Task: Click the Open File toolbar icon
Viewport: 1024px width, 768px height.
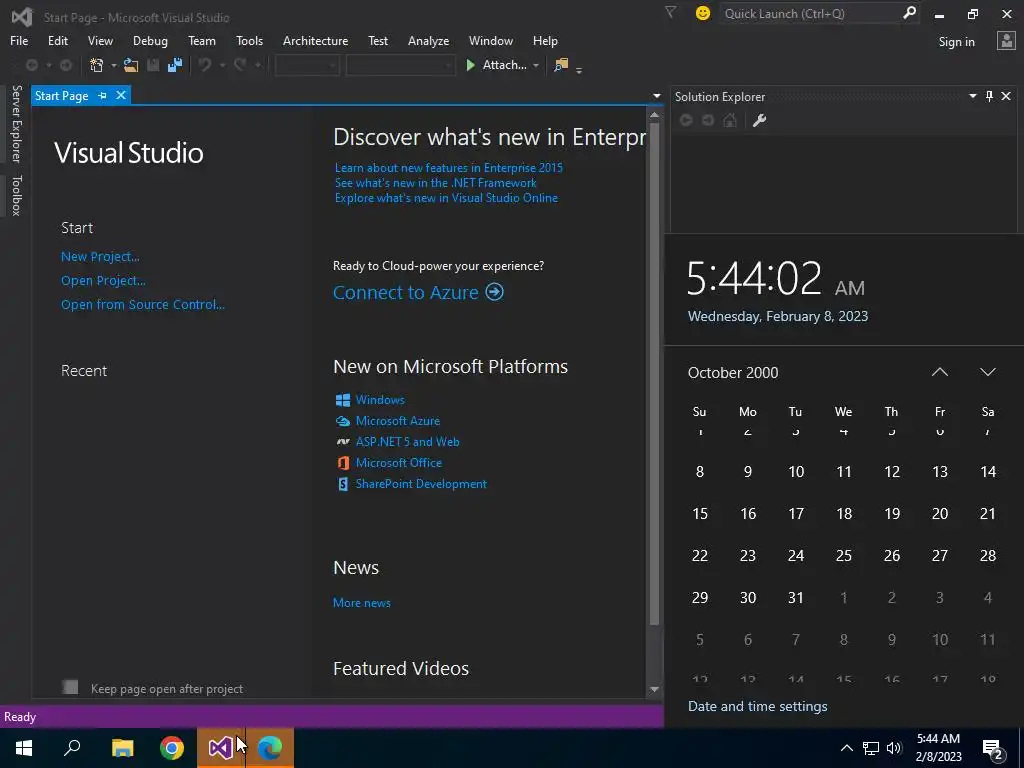Action: click(x=131, y=65)
